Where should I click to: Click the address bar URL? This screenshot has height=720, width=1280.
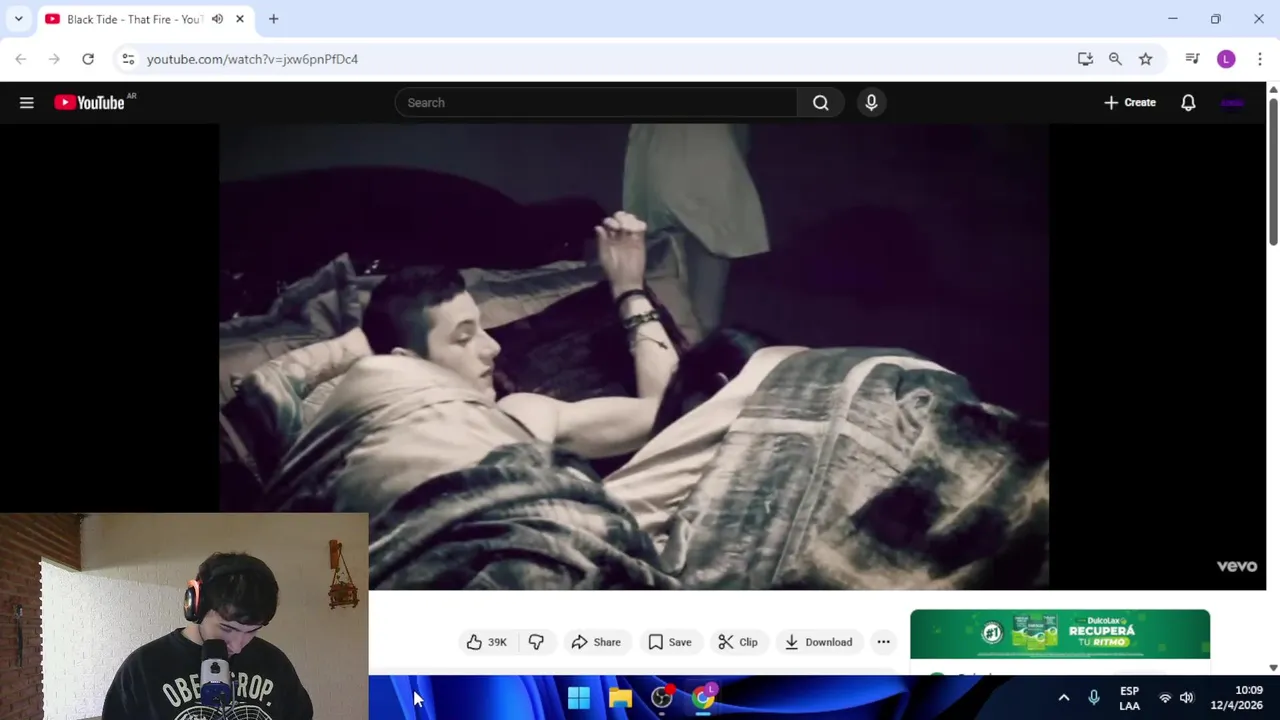point(252,59)
